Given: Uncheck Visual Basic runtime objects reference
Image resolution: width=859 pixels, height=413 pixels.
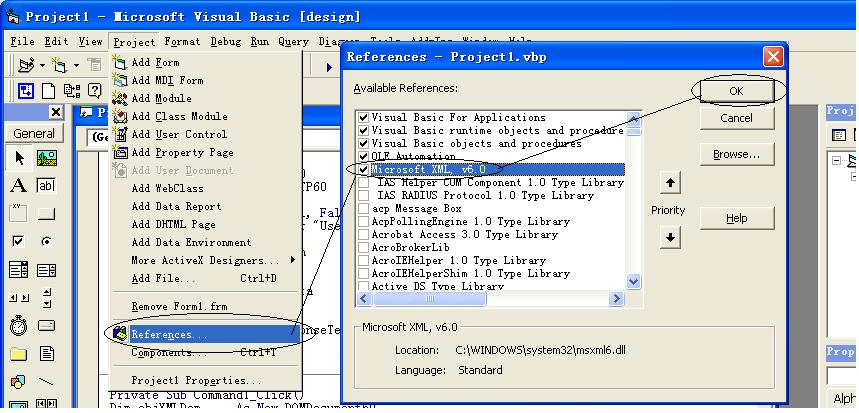Looking at the screenshot, I should pyautogui.click(x=363, y=130).
